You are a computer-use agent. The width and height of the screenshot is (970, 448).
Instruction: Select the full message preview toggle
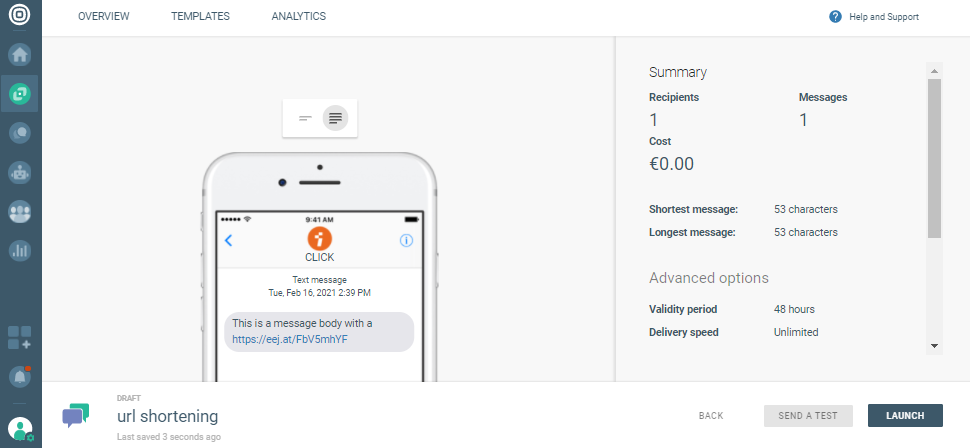tap(335, 118)
